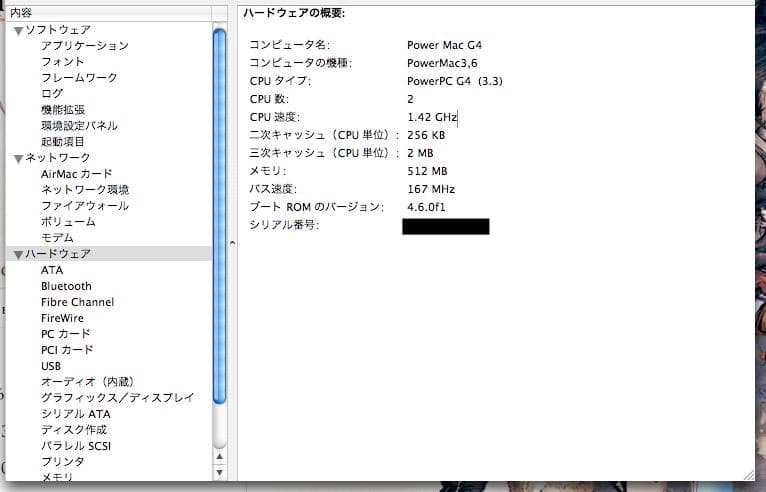Click the sidebar scrollbar thumb
The height and width of the screenshot is (492, 766).
coord(220,216)
